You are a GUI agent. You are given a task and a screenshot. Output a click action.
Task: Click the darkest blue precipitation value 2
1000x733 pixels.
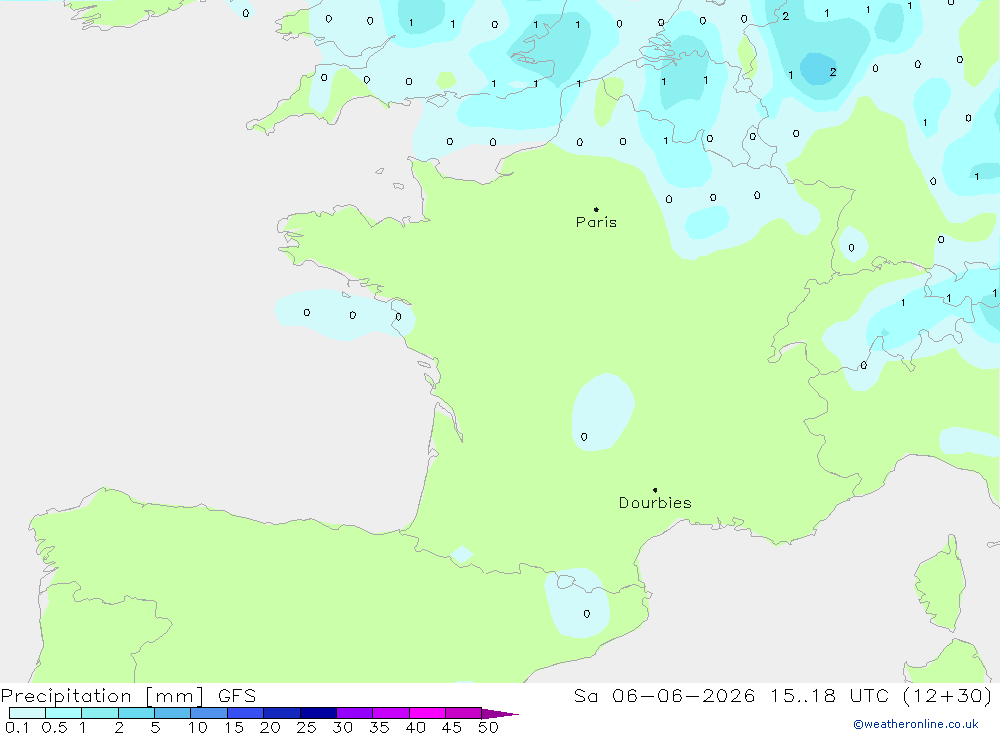pos(833,72)
